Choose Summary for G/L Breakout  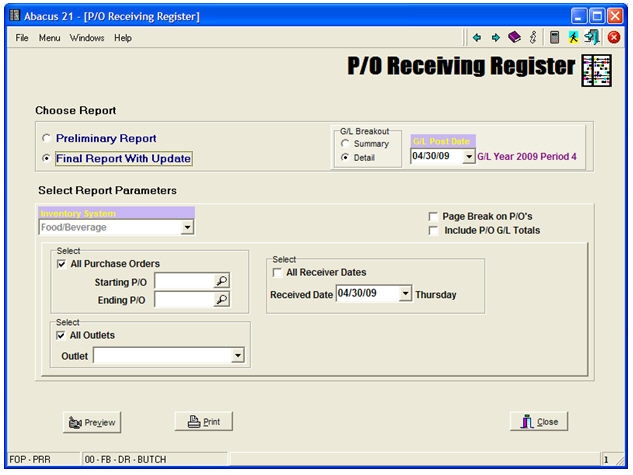click(x=345, y=144)
